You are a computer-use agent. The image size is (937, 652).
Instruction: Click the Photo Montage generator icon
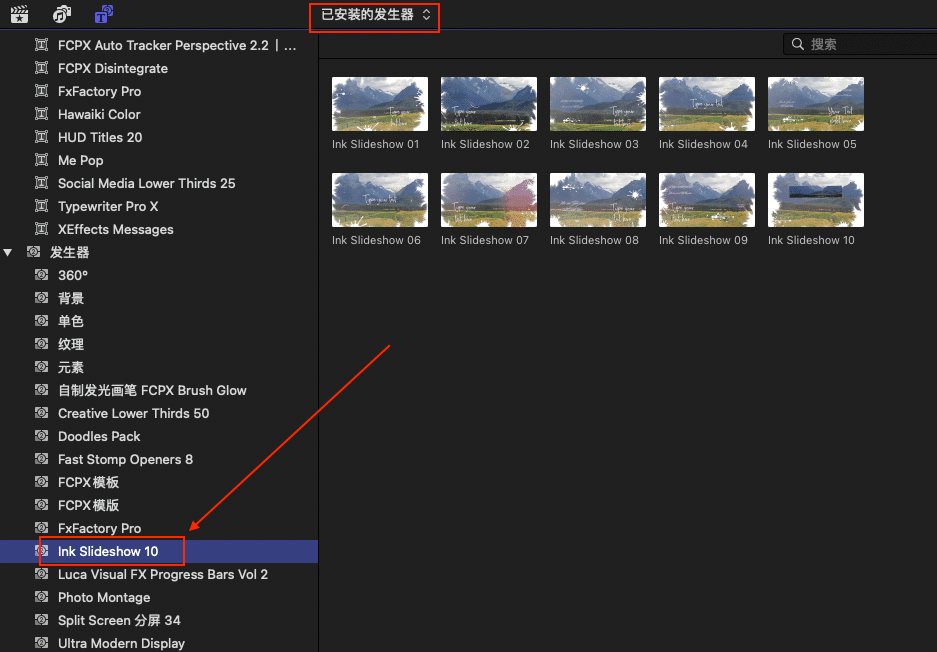point(41,597)
